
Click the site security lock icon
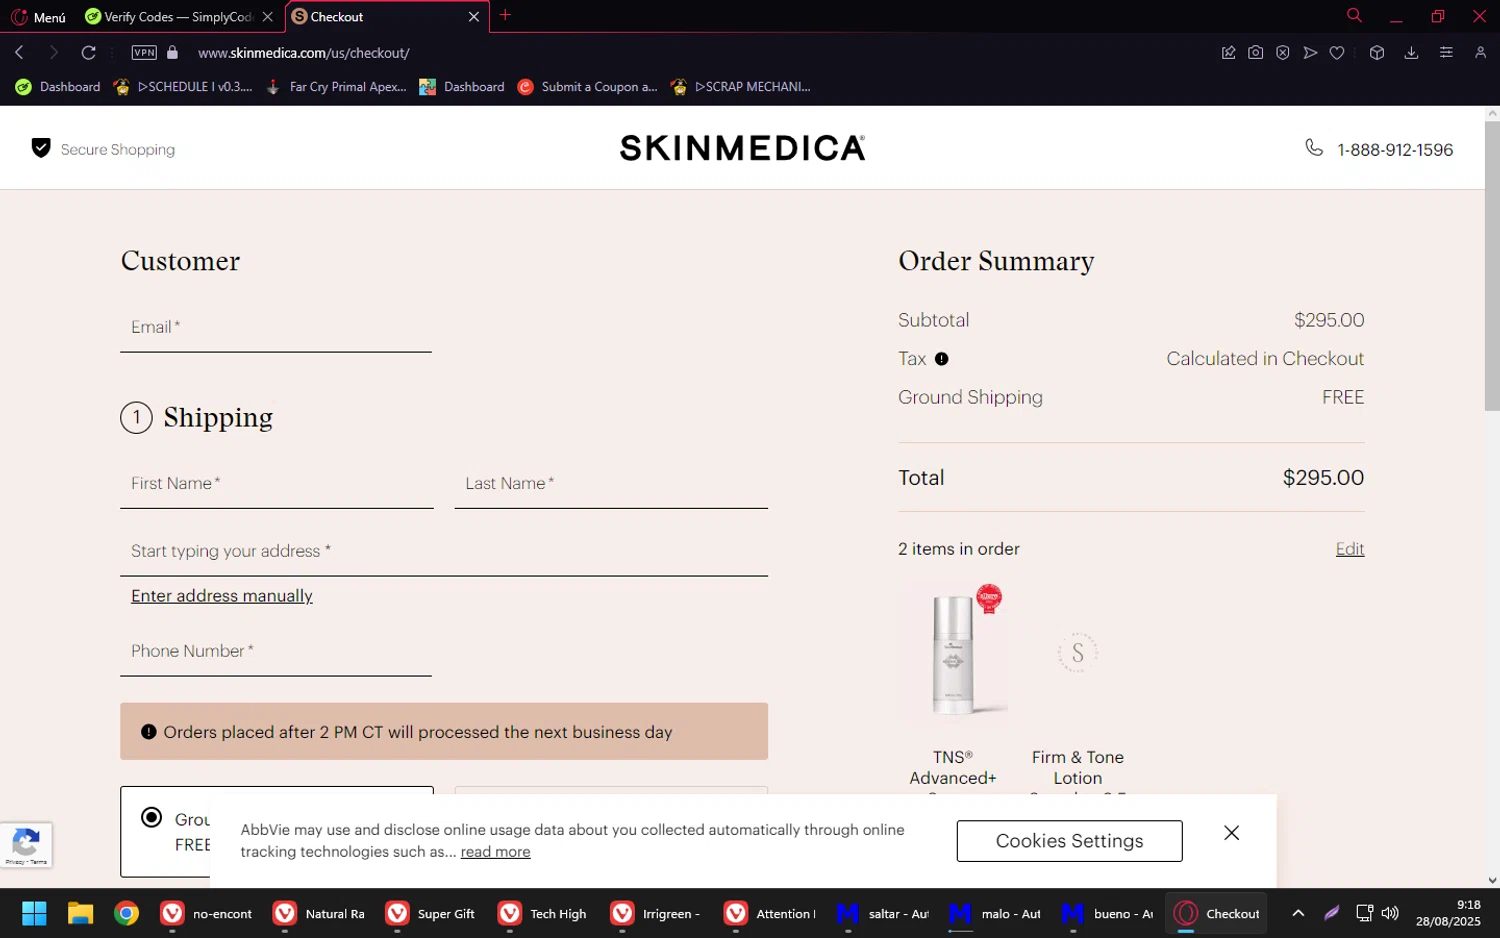172,52
